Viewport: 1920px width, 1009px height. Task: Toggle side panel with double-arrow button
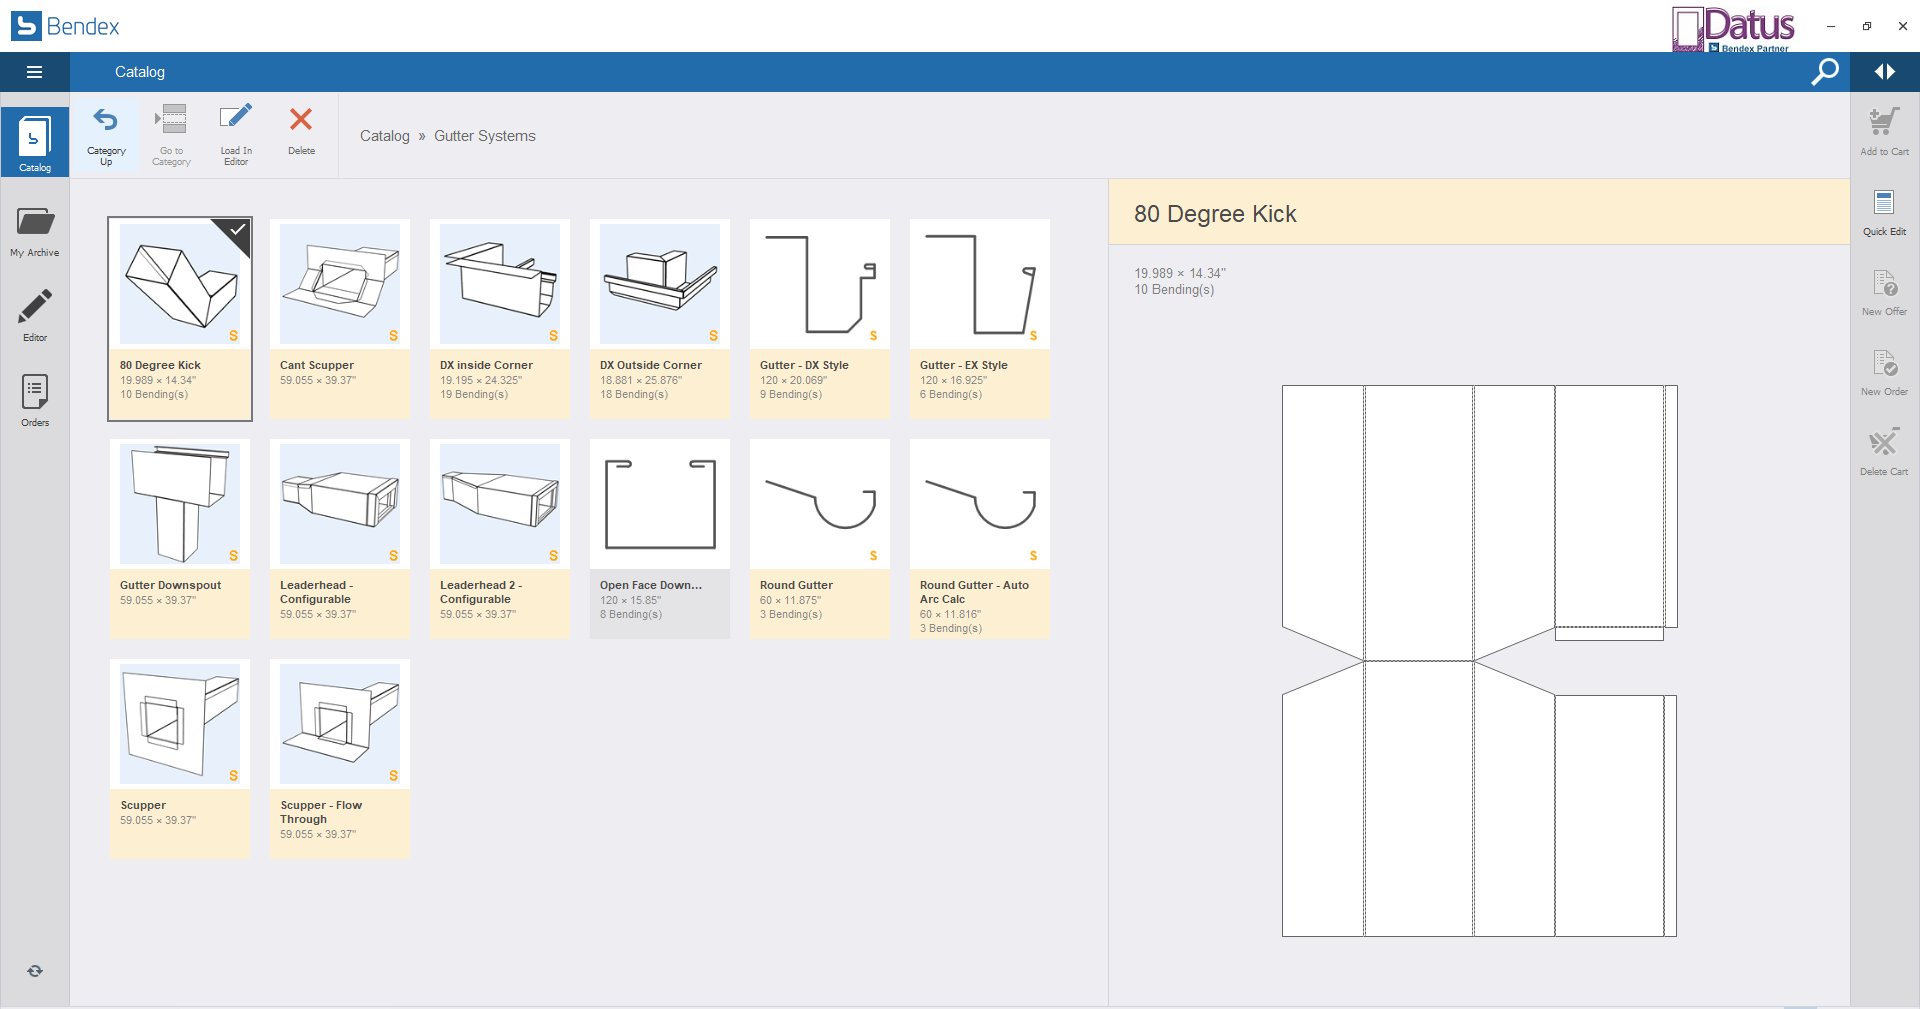click(x=1885, y=72)
